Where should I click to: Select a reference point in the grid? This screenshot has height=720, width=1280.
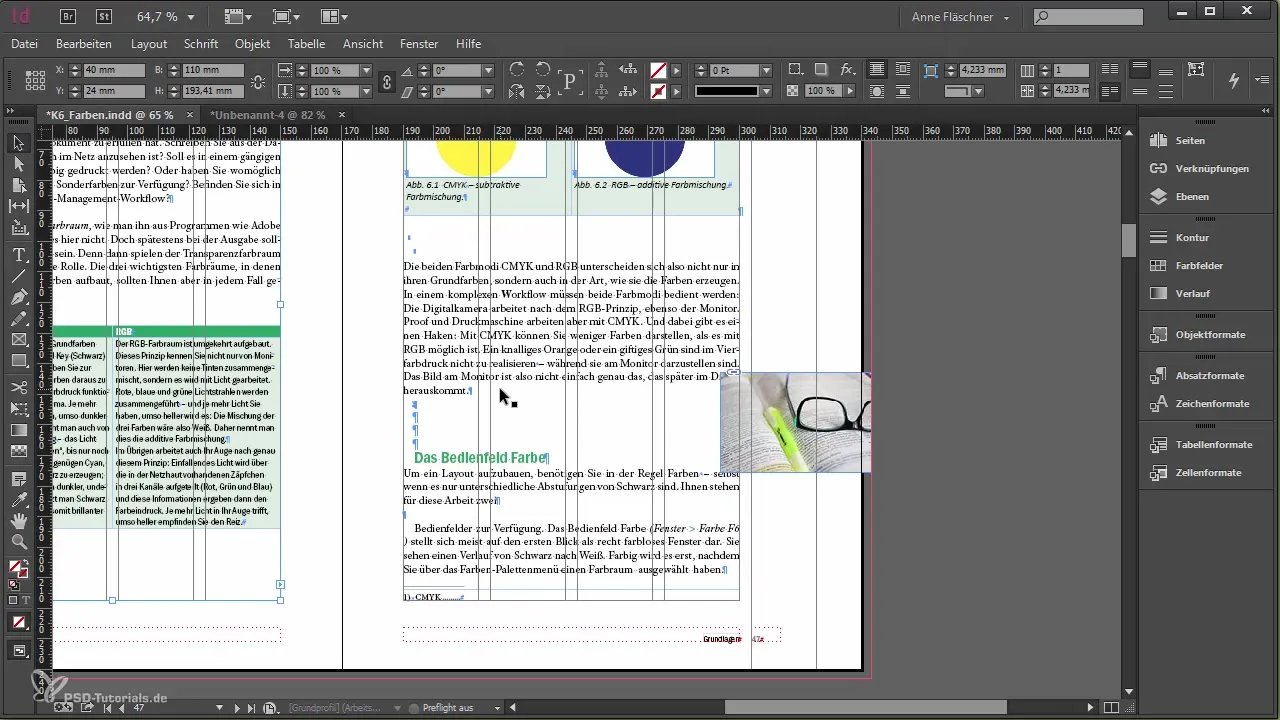click(x=35, y=81)
